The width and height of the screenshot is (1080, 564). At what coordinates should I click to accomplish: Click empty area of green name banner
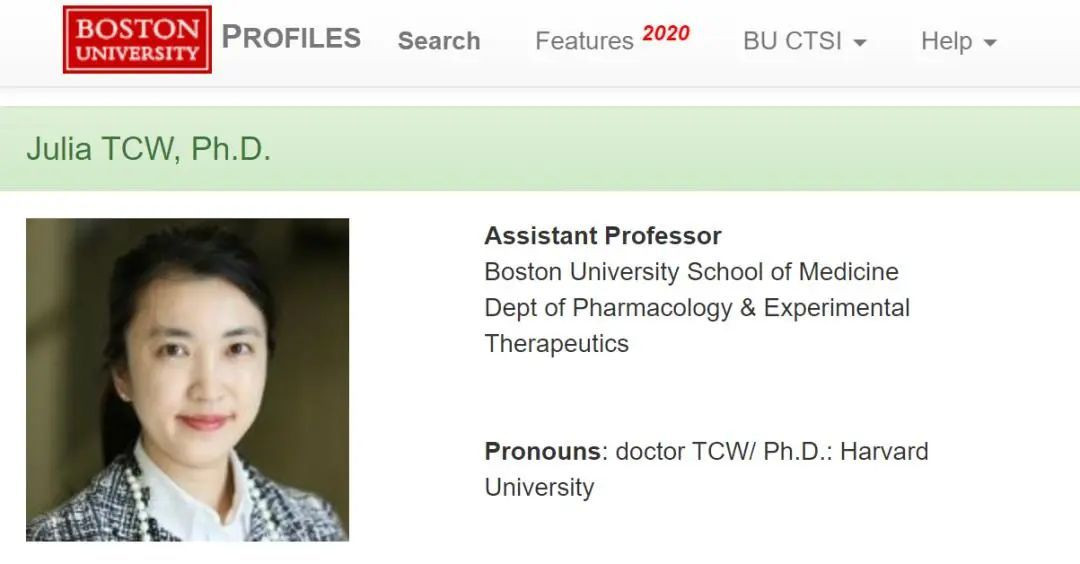click(x=680, y=149)
